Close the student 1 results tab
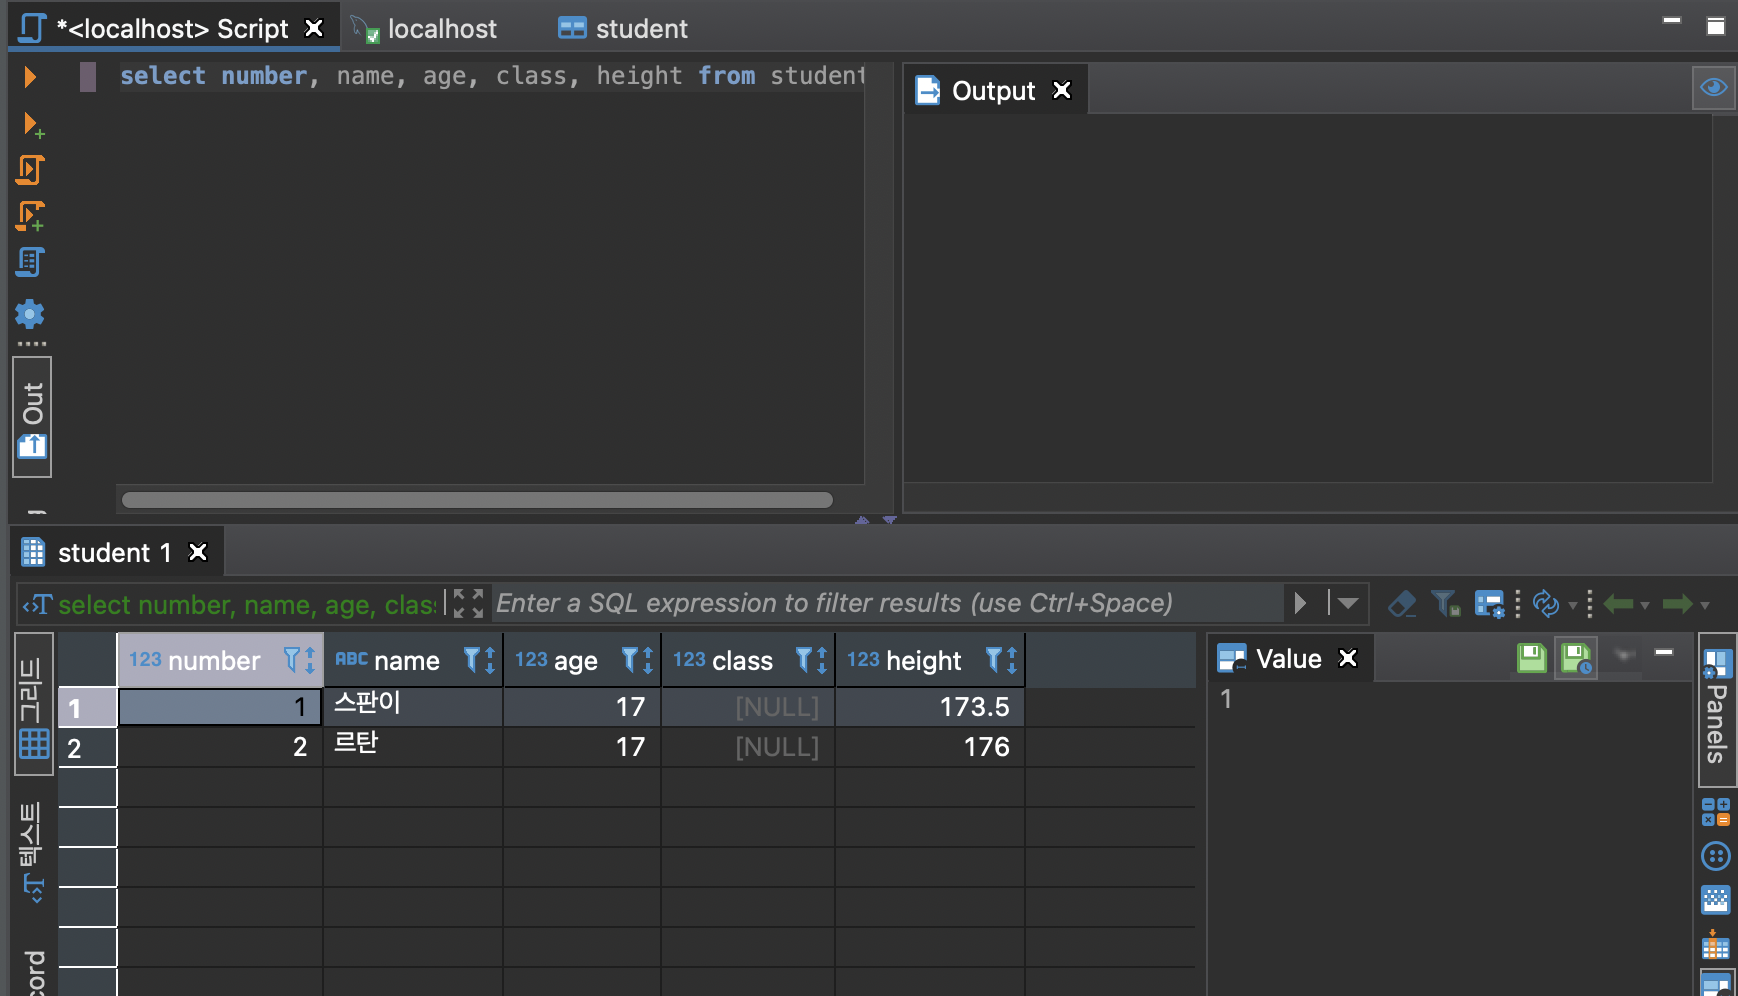 tap(198, 552)
